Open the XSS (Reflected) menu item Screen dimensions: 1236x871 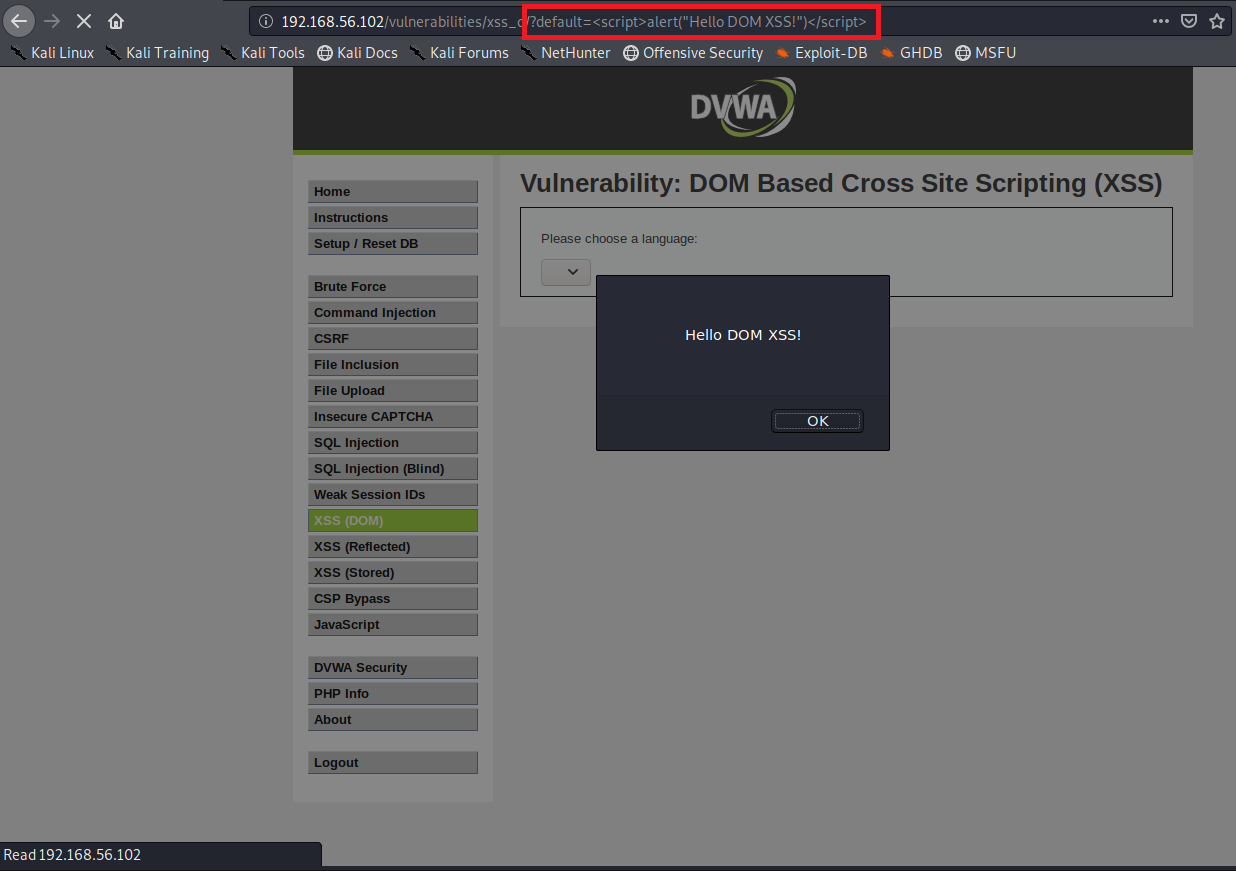point(392,547)
